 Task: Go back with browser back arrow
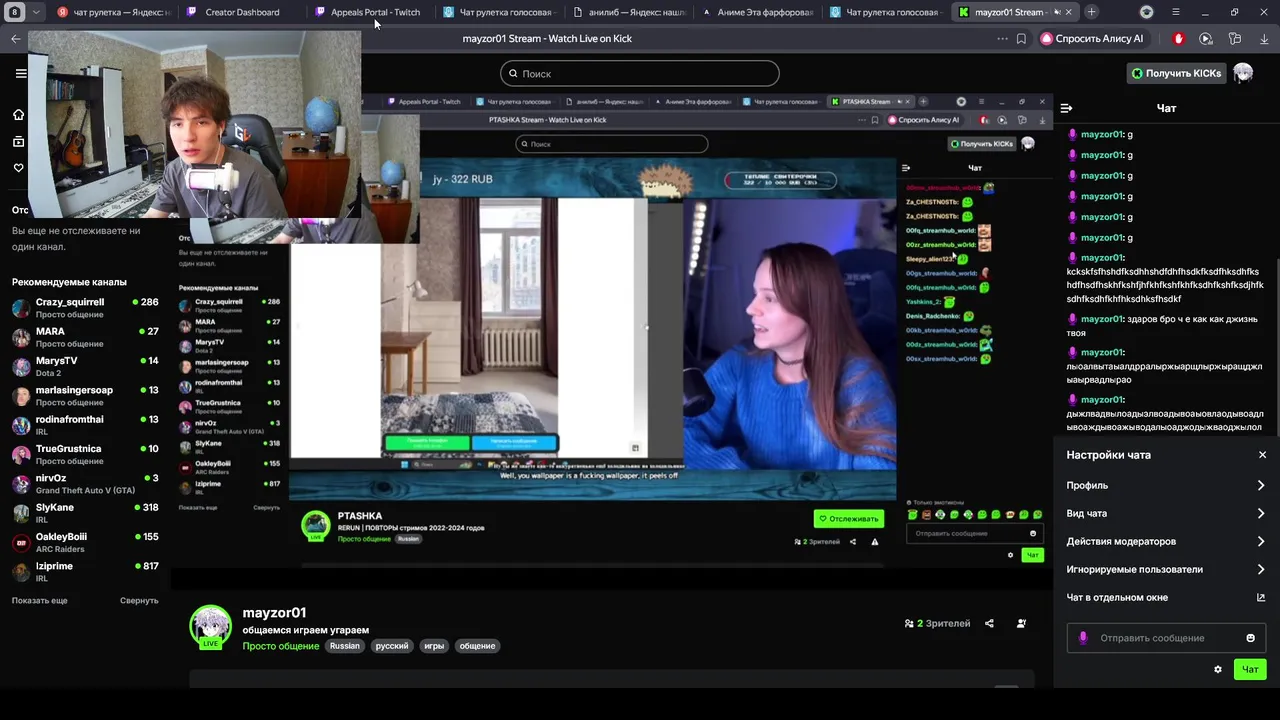pos(15,39)
